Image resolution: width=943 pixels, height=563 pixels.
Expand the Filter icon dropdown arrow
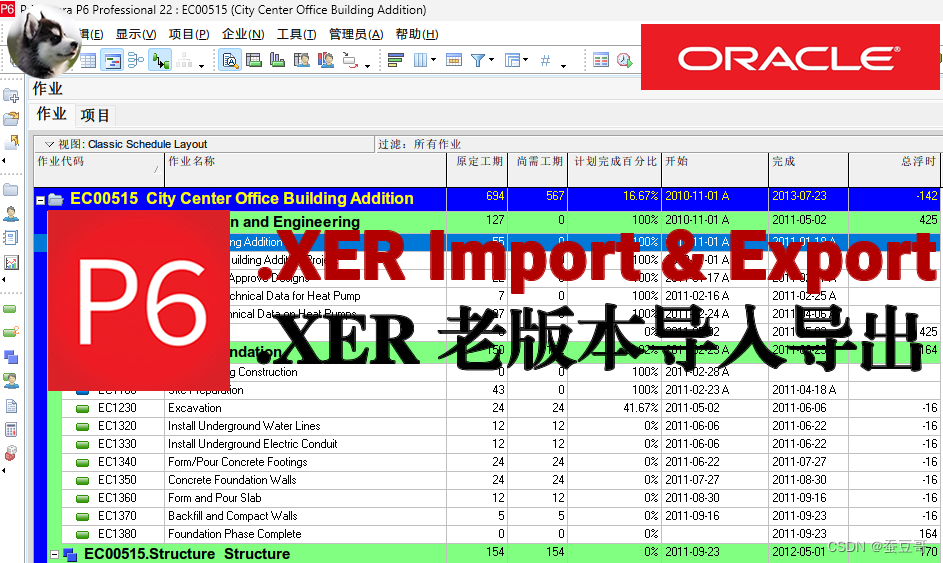click(x=491, y=60)
